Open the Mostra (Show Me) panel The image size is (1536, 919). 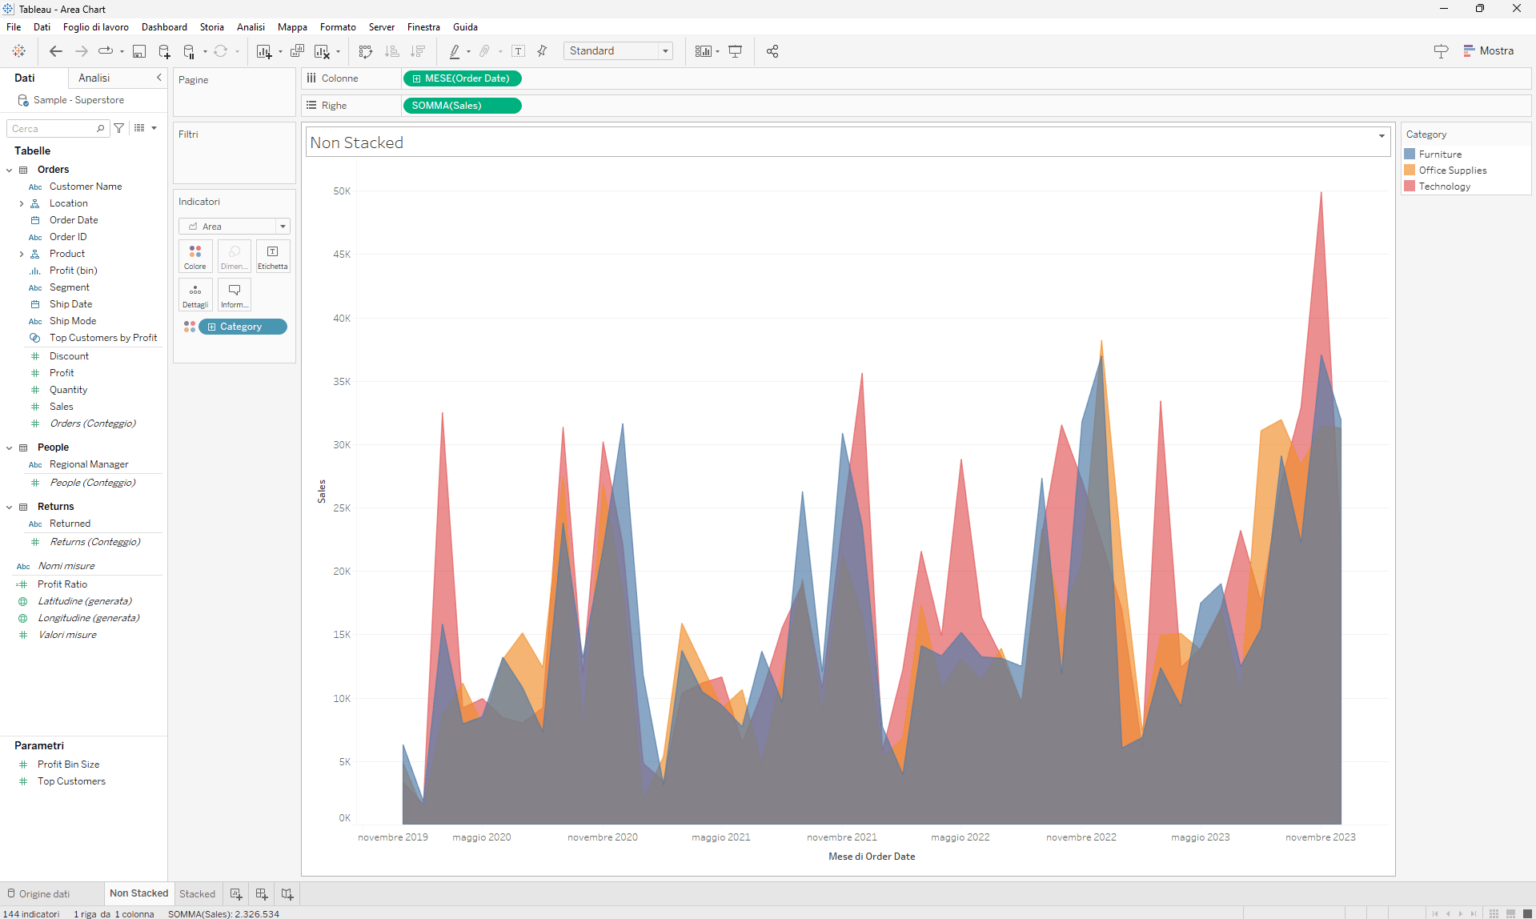pyautogui.click(x=1488, y=51)
